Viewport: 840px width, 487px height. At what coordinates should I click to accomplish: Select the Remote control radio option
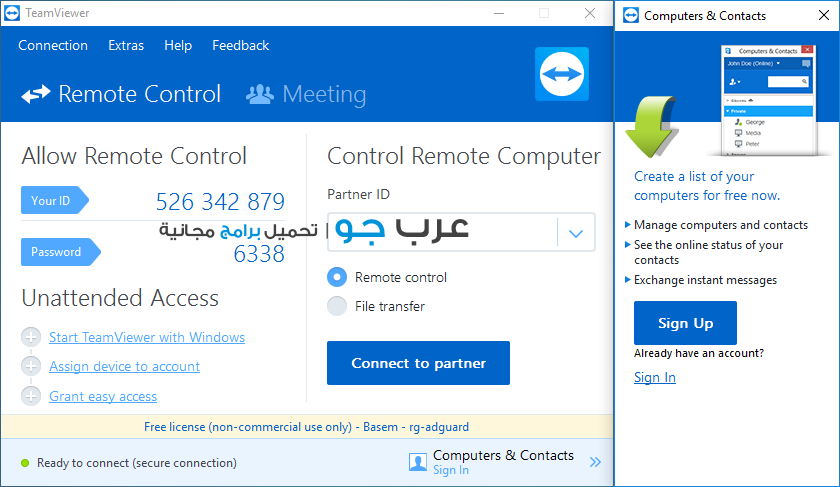[x=337, y=277]
